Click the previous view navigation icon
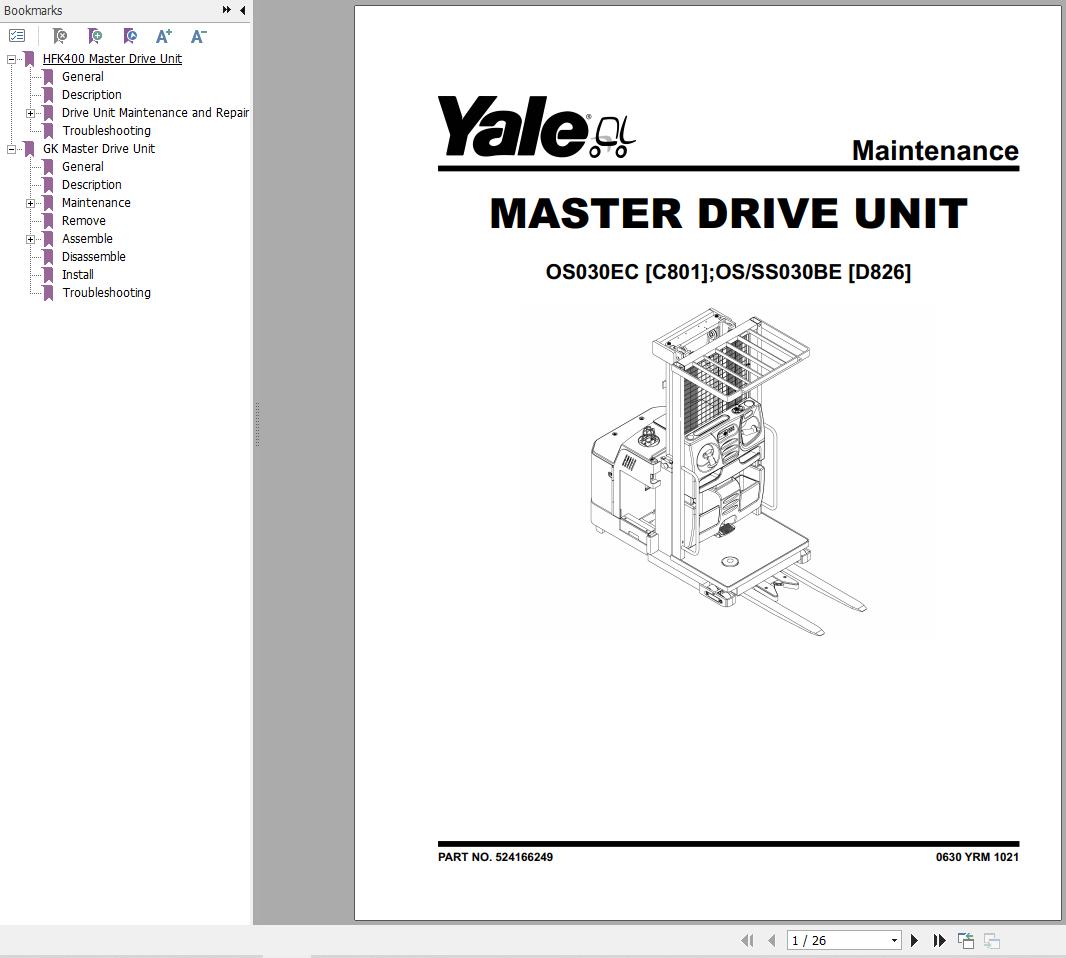1066x958 pixels. pos(965,940)
